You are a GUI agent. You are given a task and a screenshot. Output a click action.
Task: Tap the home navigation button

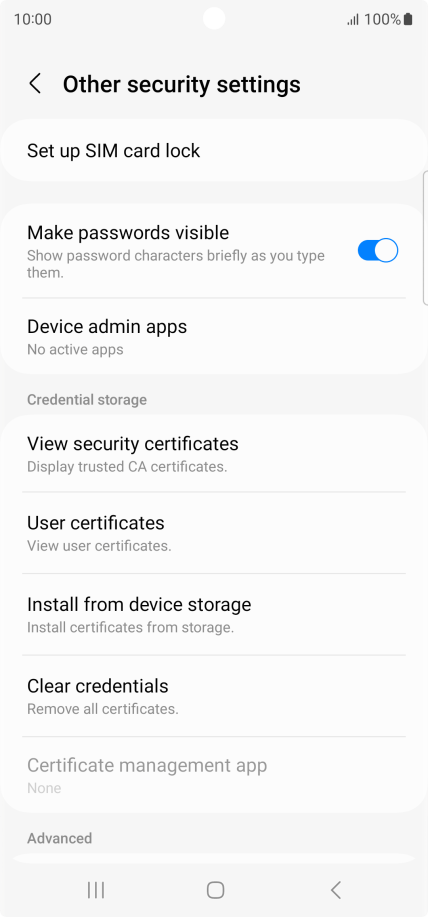click(x=215, y=890)
